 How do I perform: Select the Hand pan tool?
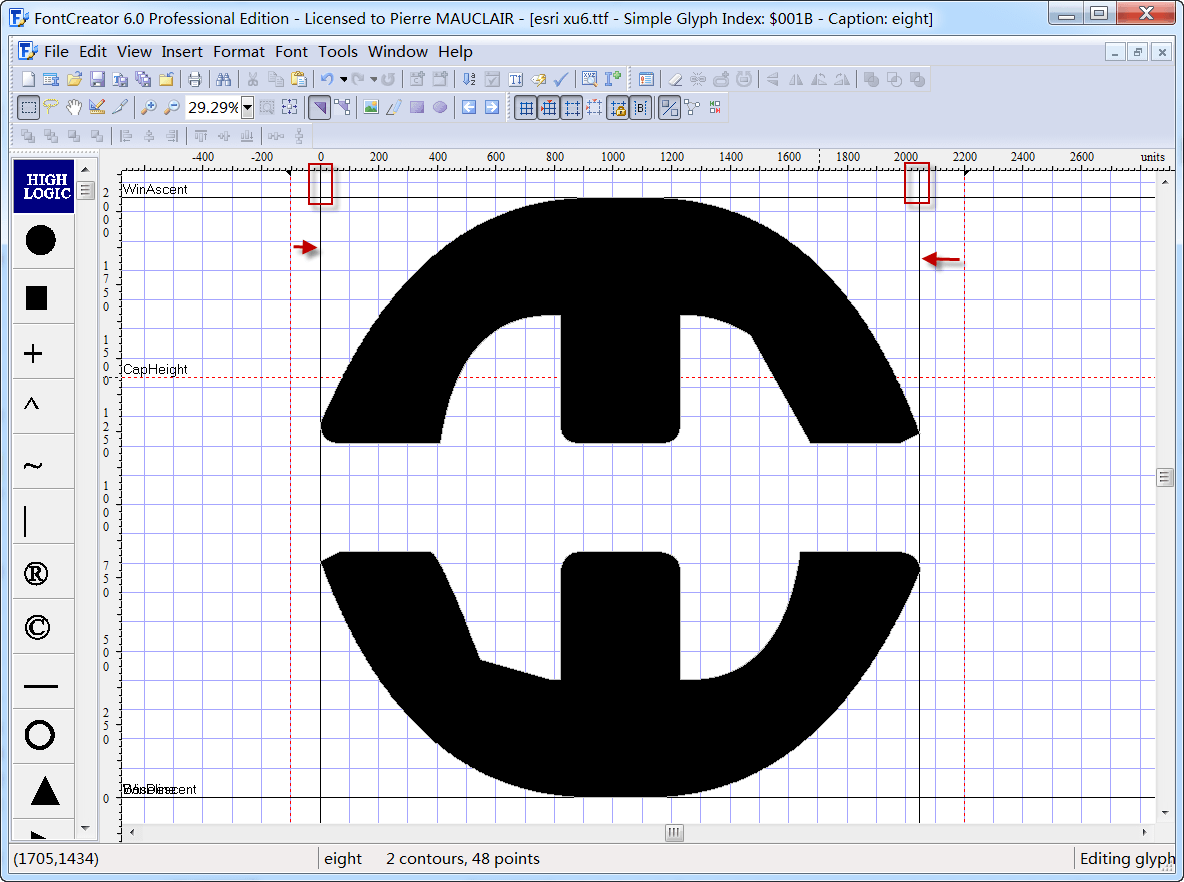tap(74, 107)
